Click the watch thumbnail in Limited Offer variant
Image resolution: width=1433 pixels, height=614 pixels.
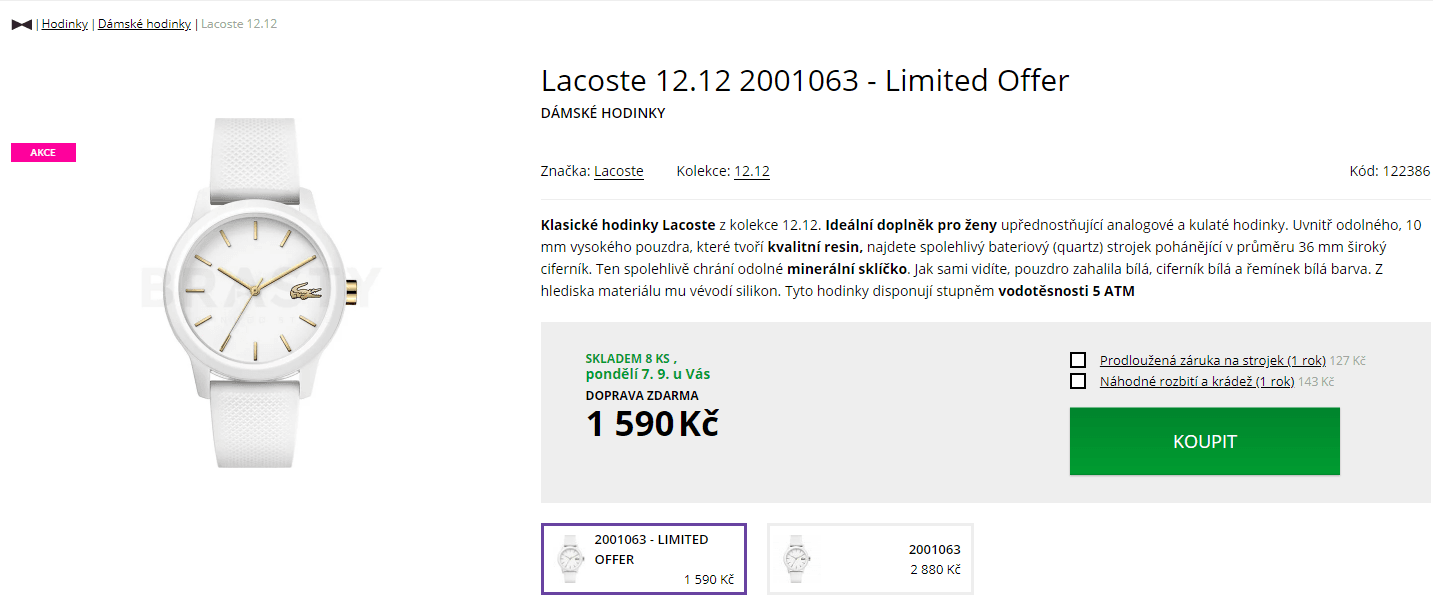coord(570,558)
